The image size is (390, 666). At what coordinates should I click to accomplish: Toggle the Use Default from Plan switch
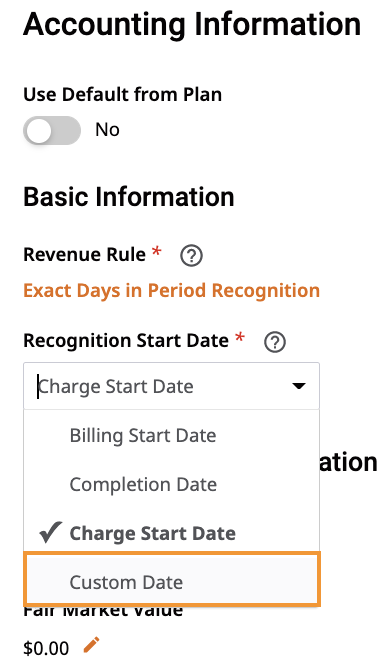[52, 130]
